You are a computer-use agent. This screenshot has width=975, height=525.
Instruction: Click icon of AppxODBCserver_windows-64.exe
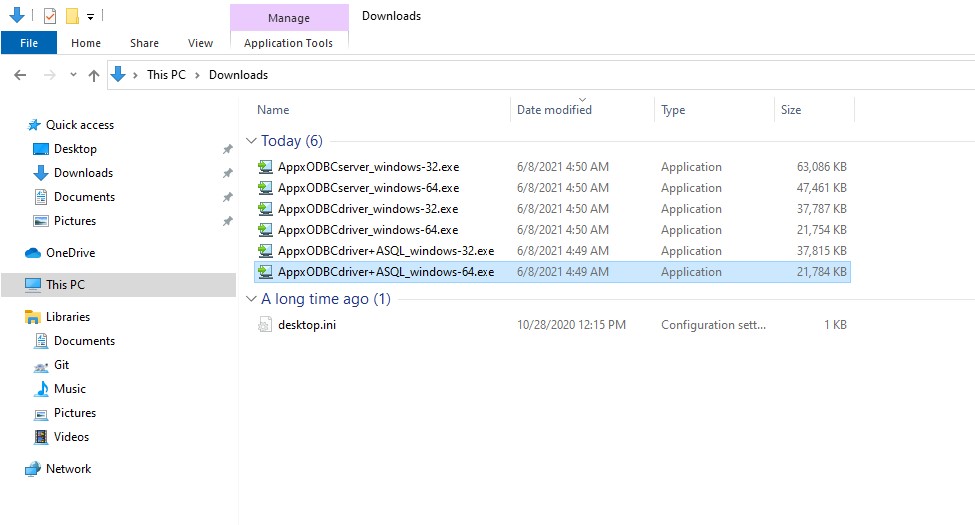pos(266,188)
